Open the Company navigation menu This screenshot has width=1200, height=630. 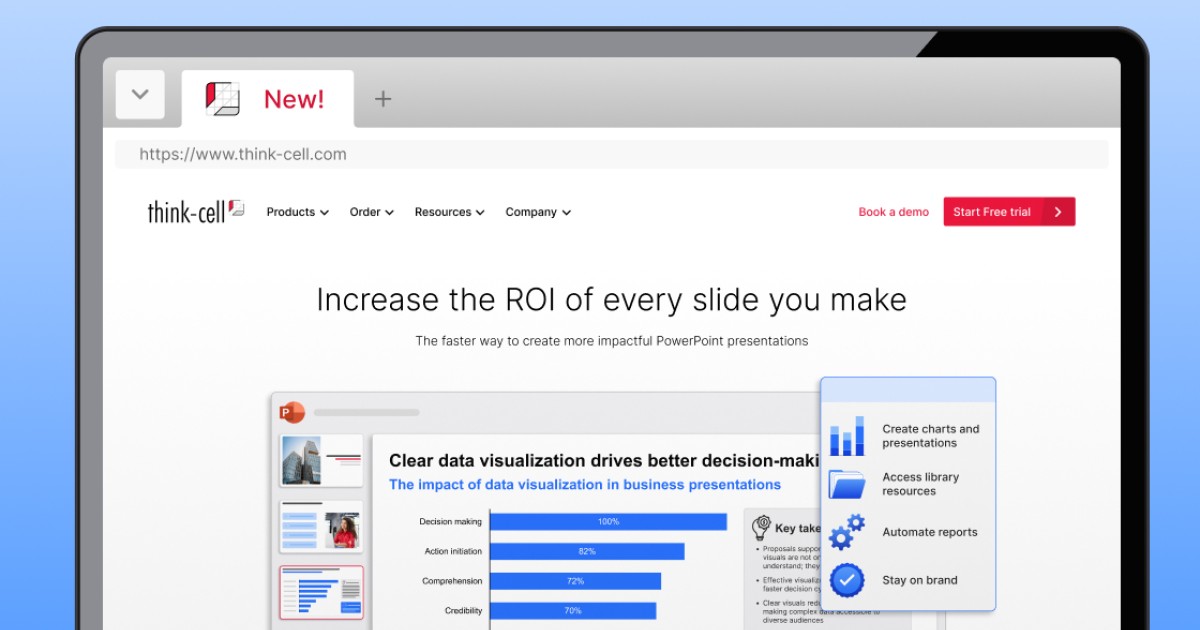click(538, 212)
